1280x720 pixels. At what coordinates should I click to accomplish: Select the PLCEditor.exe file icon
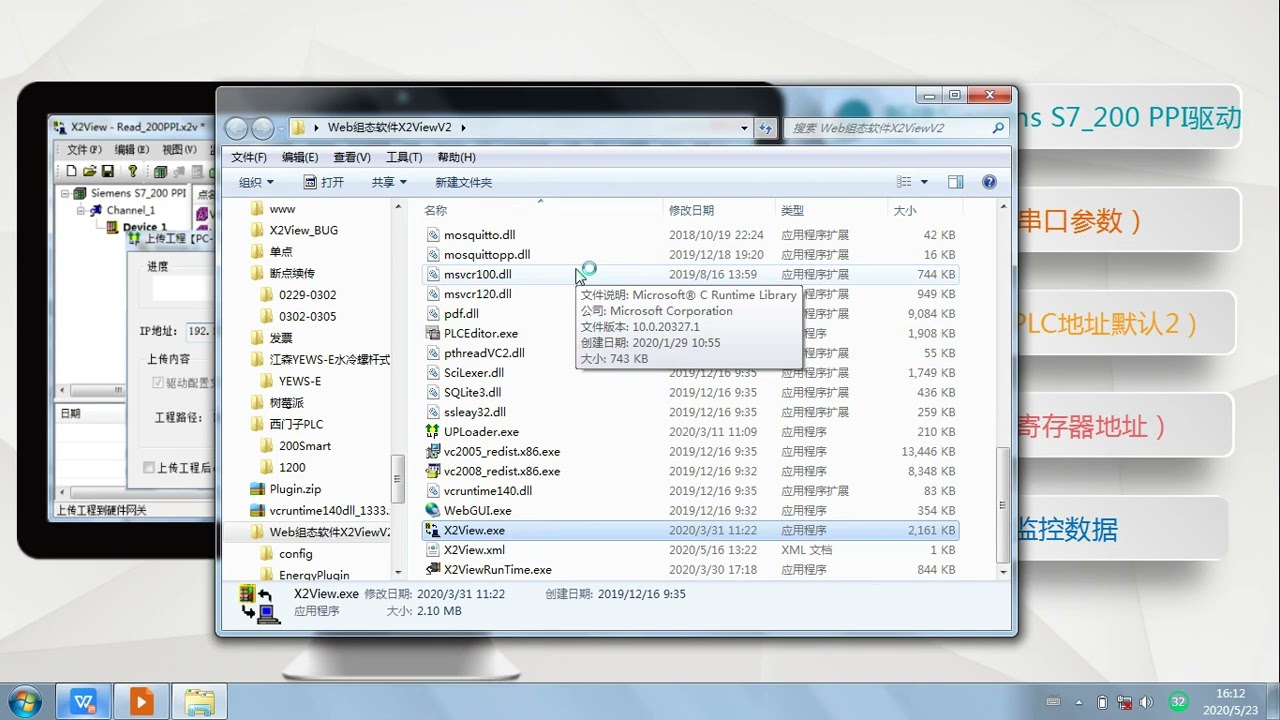[433, 333]
